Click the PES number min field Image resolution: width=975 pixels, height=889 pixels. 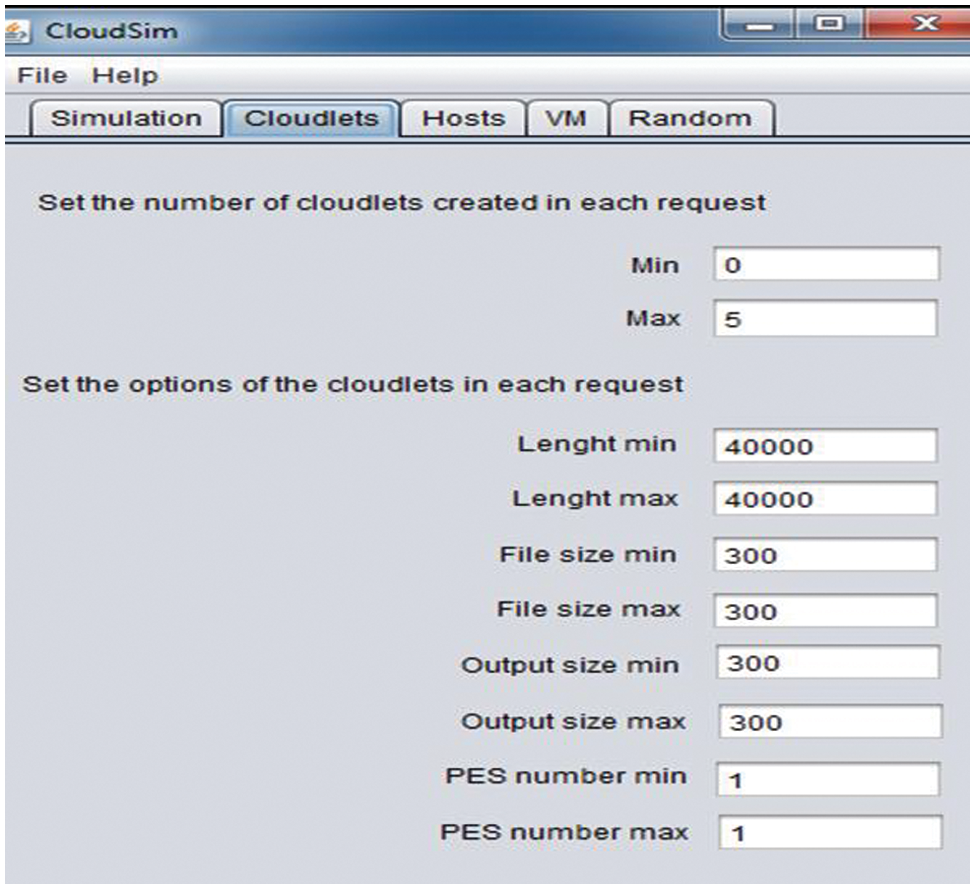click(x=829, y=779)
